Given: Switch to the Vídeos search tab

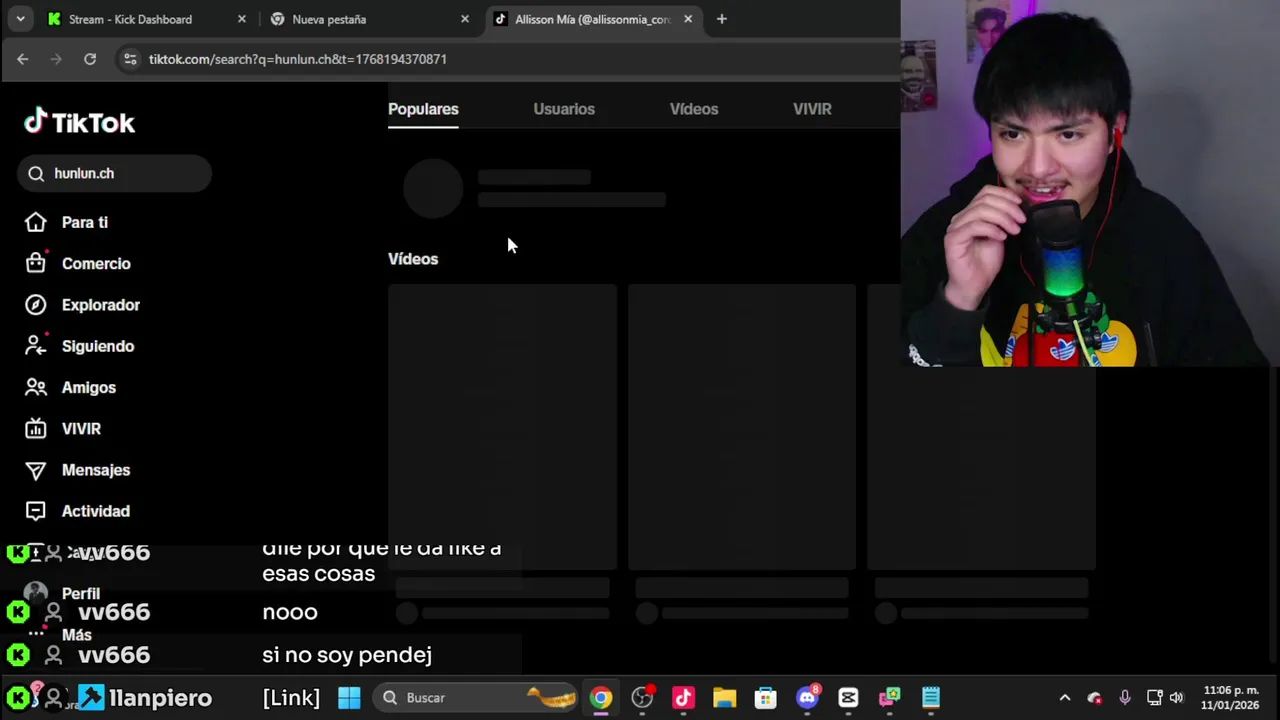Looking at the screenshot, I should pos(694,109).
